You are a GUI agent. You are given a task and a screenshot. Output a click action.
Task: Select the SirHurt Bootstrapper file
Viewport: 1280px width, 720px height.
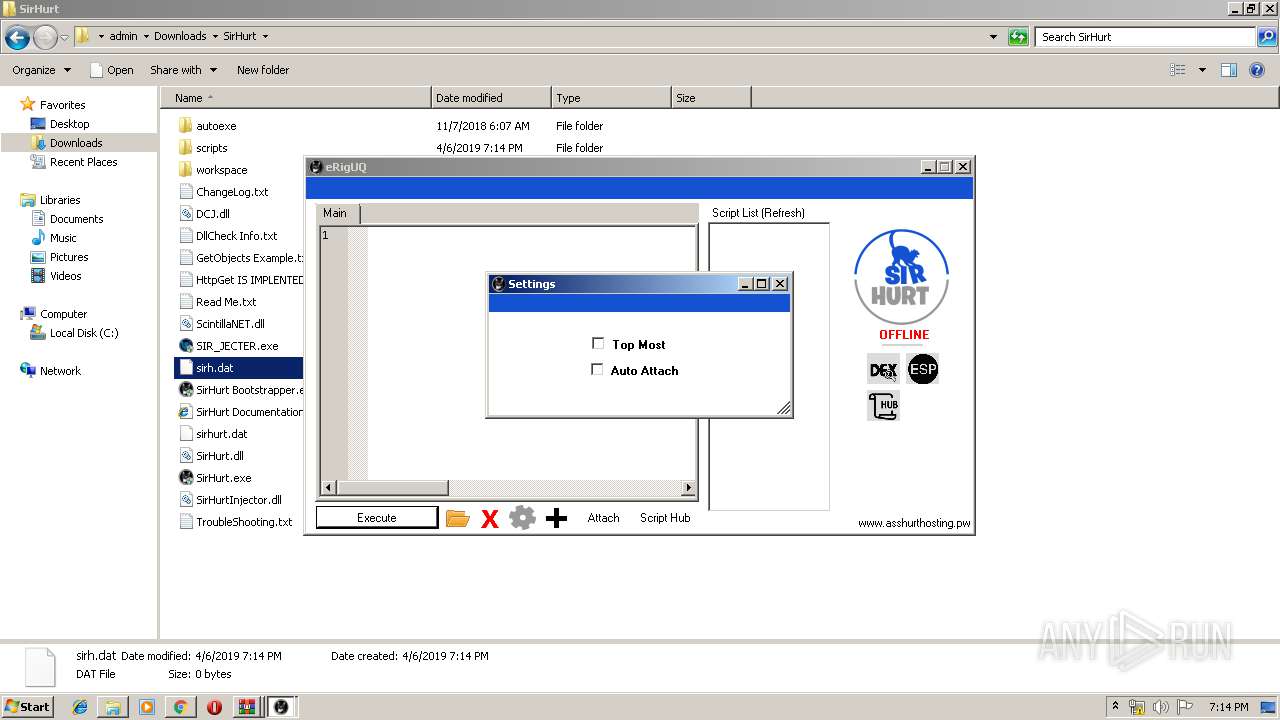coord(240,390)
